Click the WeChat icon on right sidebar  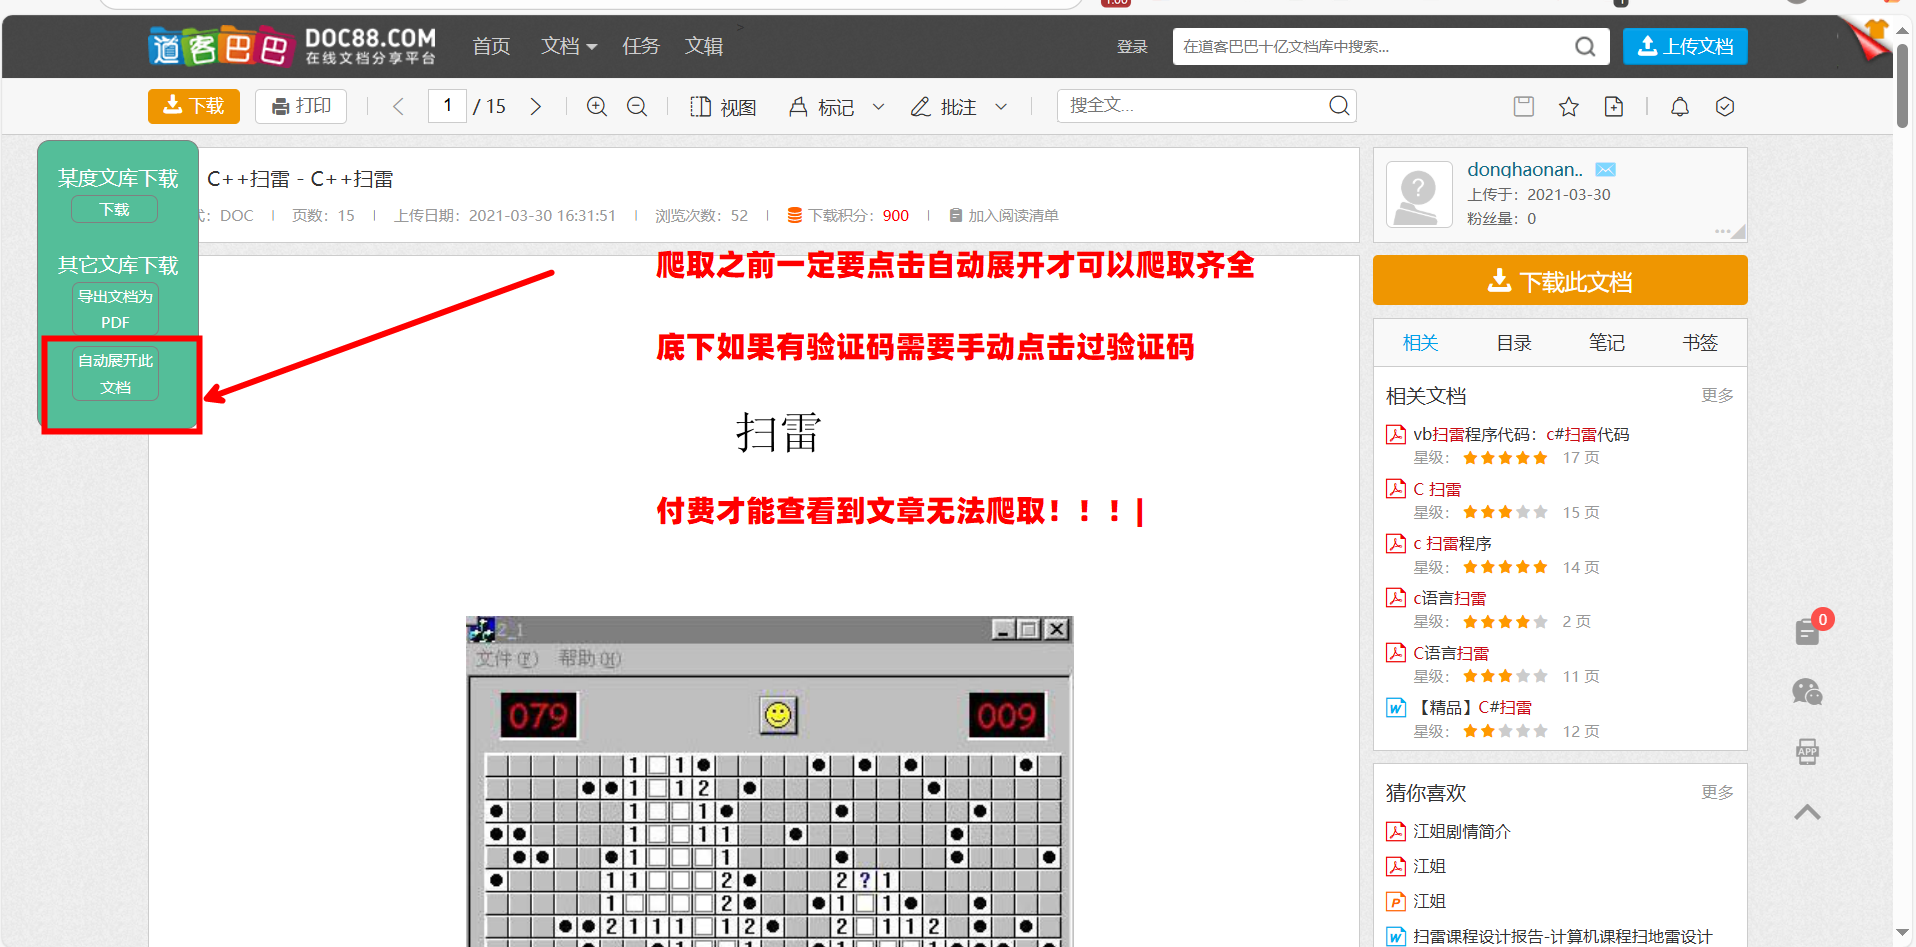click(x=1807, y=692)
